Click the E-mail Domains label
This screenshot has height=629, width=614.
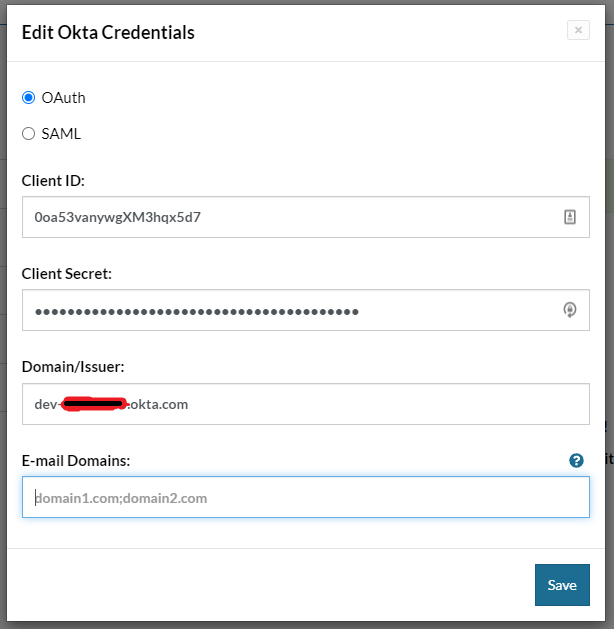tap(76, 460)
